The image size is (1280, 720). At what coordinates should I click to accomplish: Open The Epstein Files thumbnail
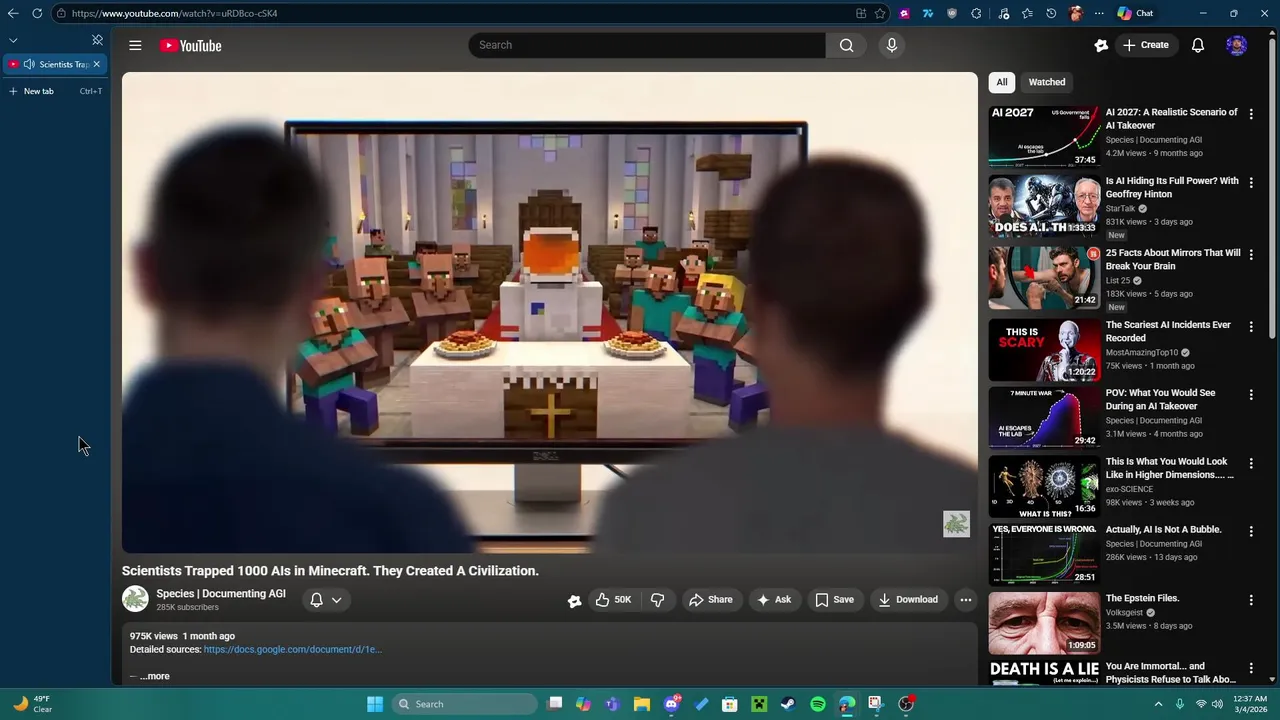coord(1043,622)
